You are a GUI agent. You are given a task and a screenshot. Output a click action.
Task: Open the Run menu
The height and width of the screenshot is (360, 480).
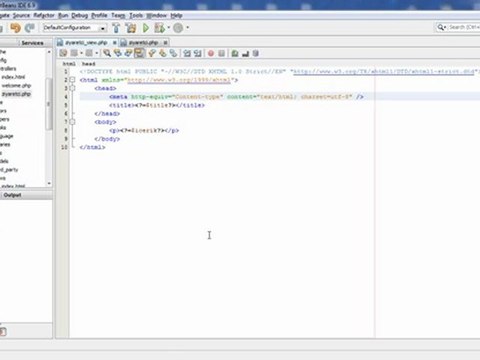(x=63, y=15)
